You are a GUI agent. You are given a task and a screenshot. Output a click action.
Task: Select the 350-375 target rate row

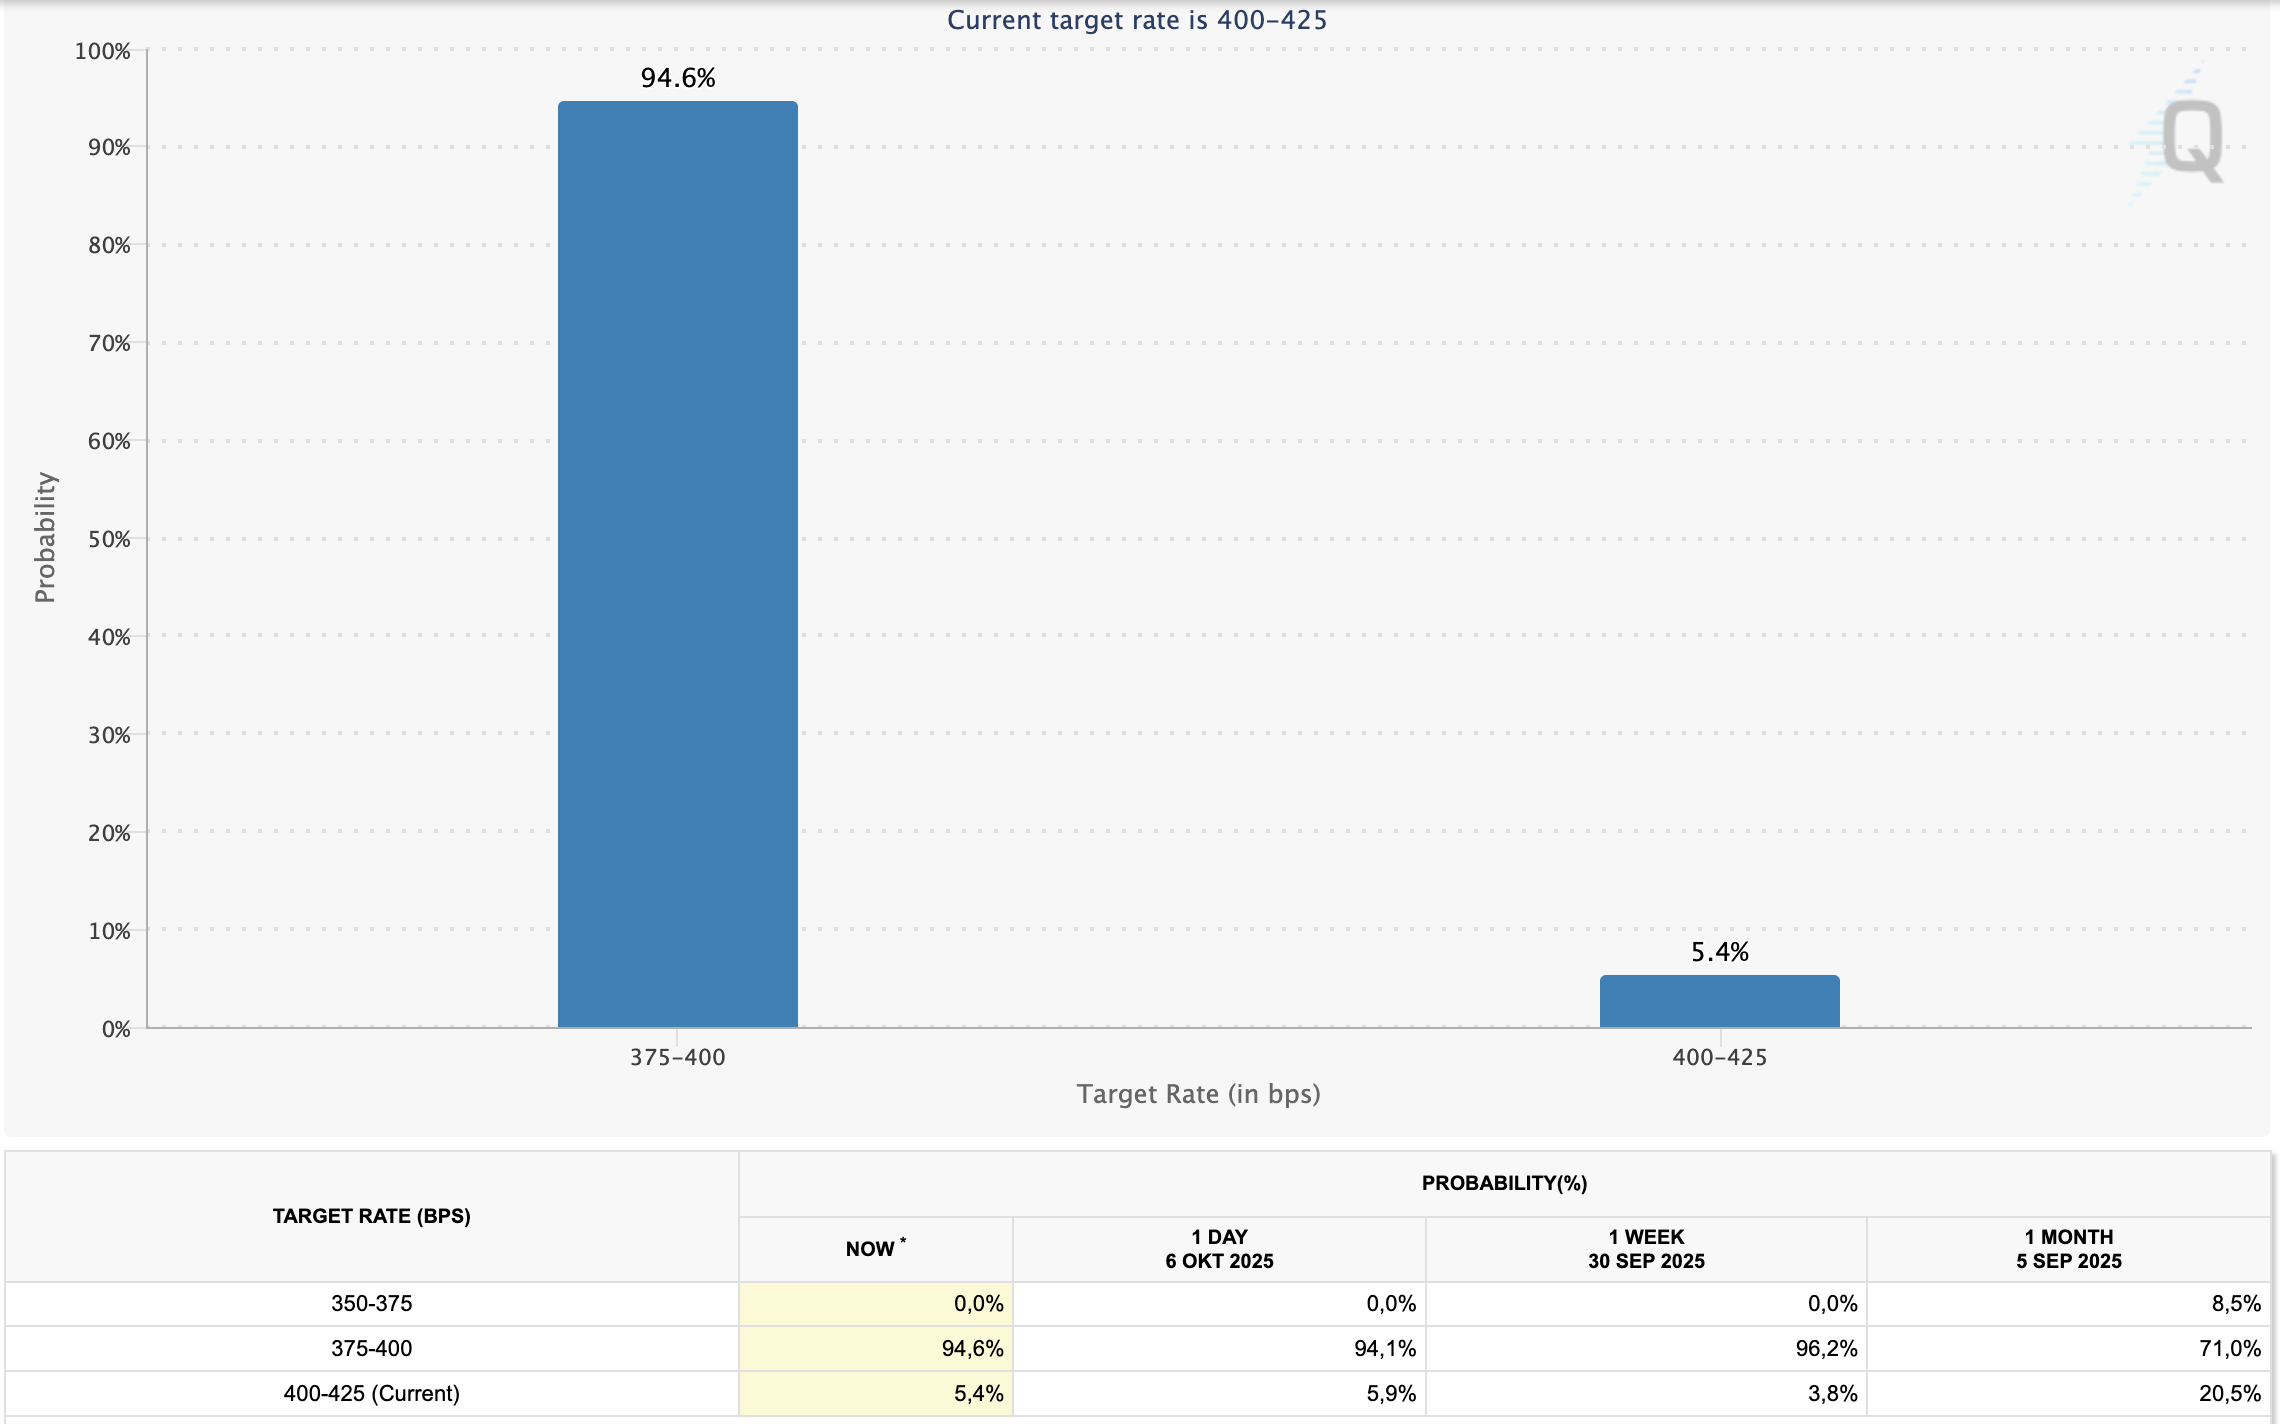pyautogui.click(x=371, y=1303)
